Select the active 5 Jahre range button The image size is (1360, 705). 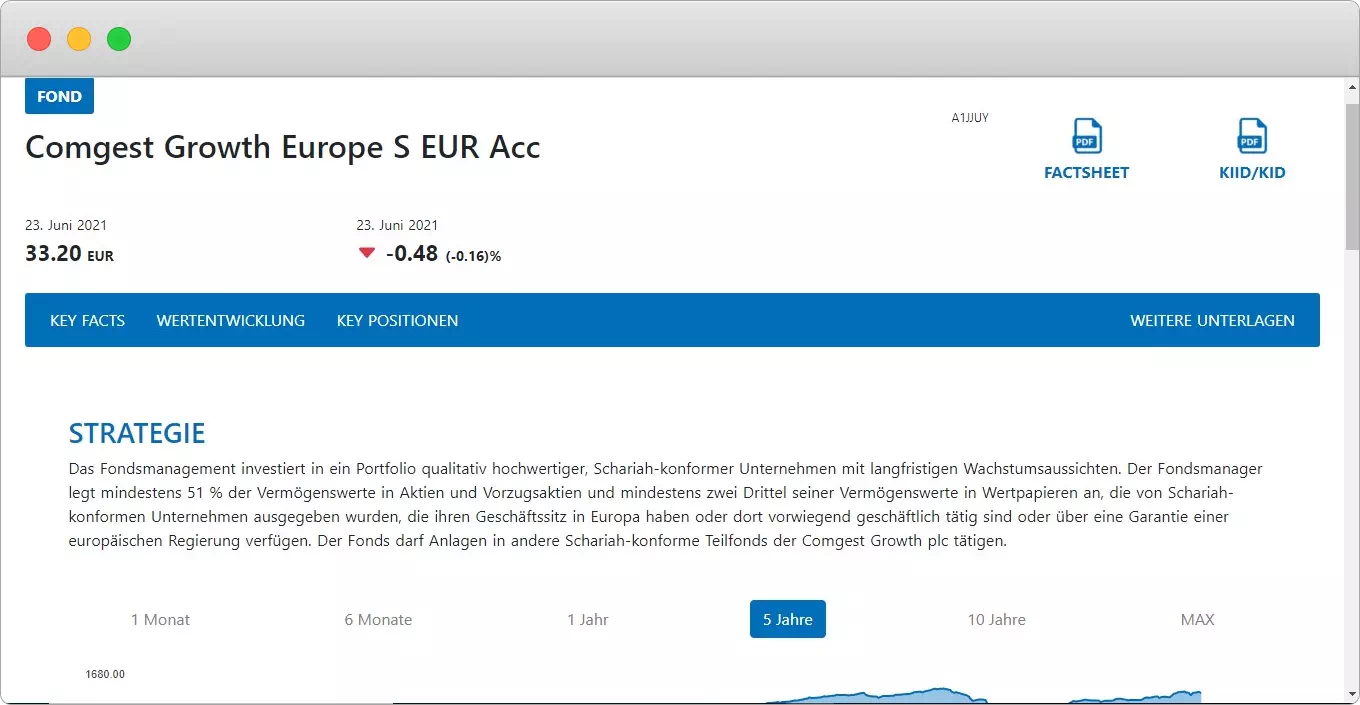point(788,620)
